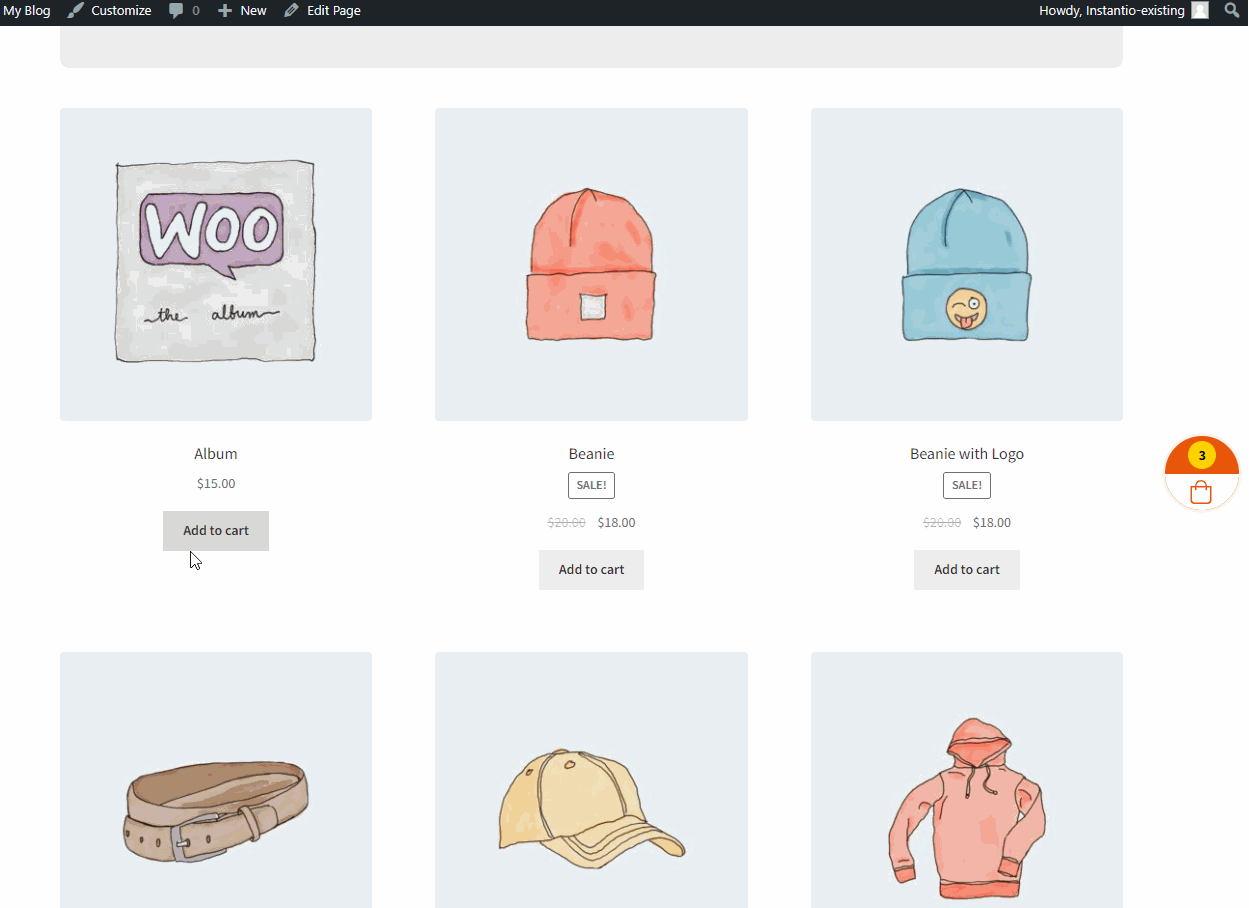Click the SALE! badge under Beanie
This screenshot has width=1249, height=908.
tap(591, 485)
